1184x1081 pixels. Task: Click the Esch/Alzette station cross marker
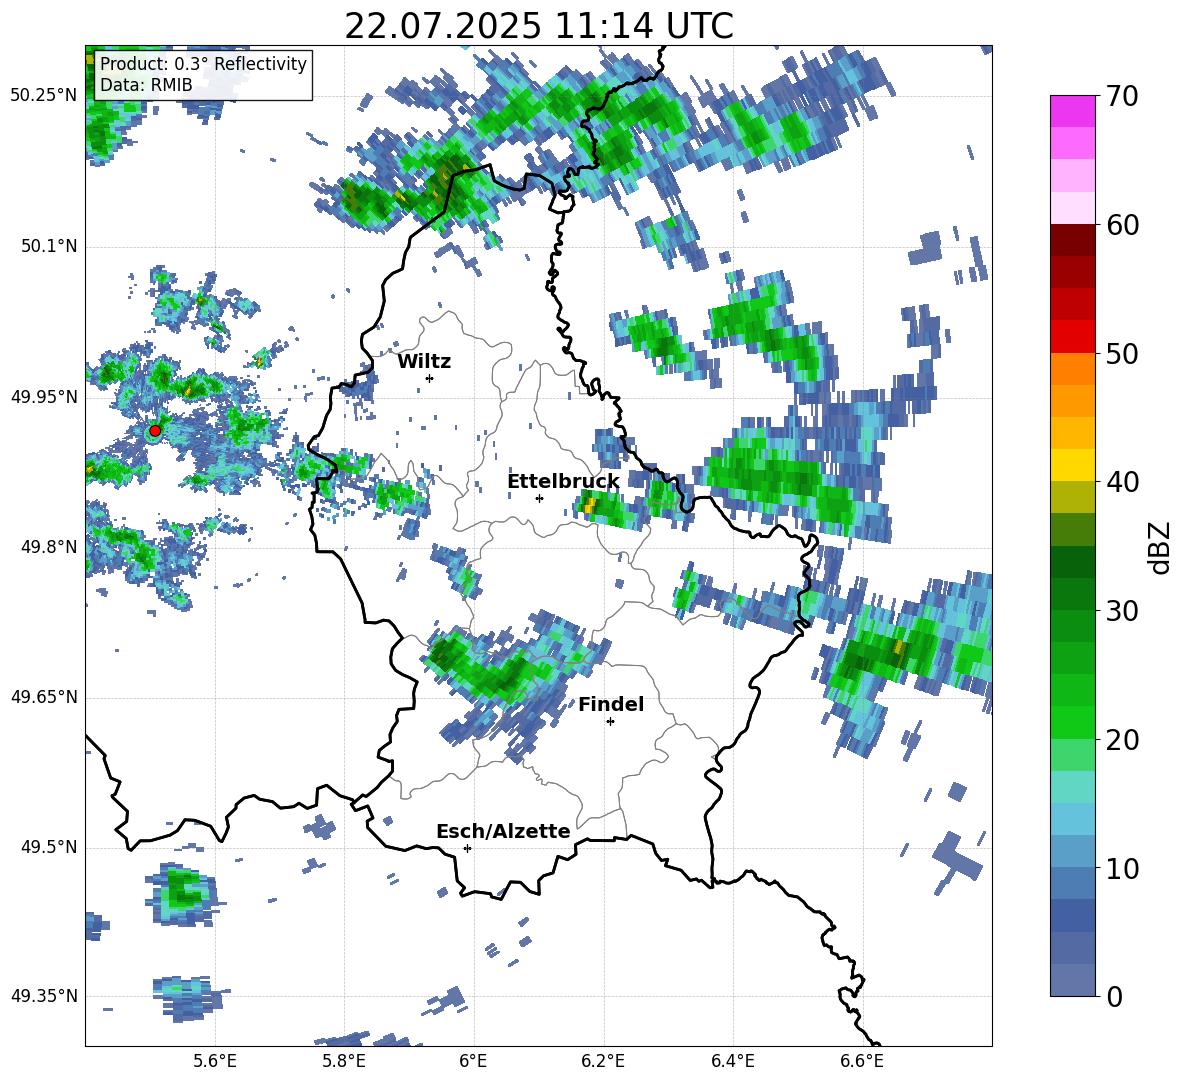pos(467,848)
